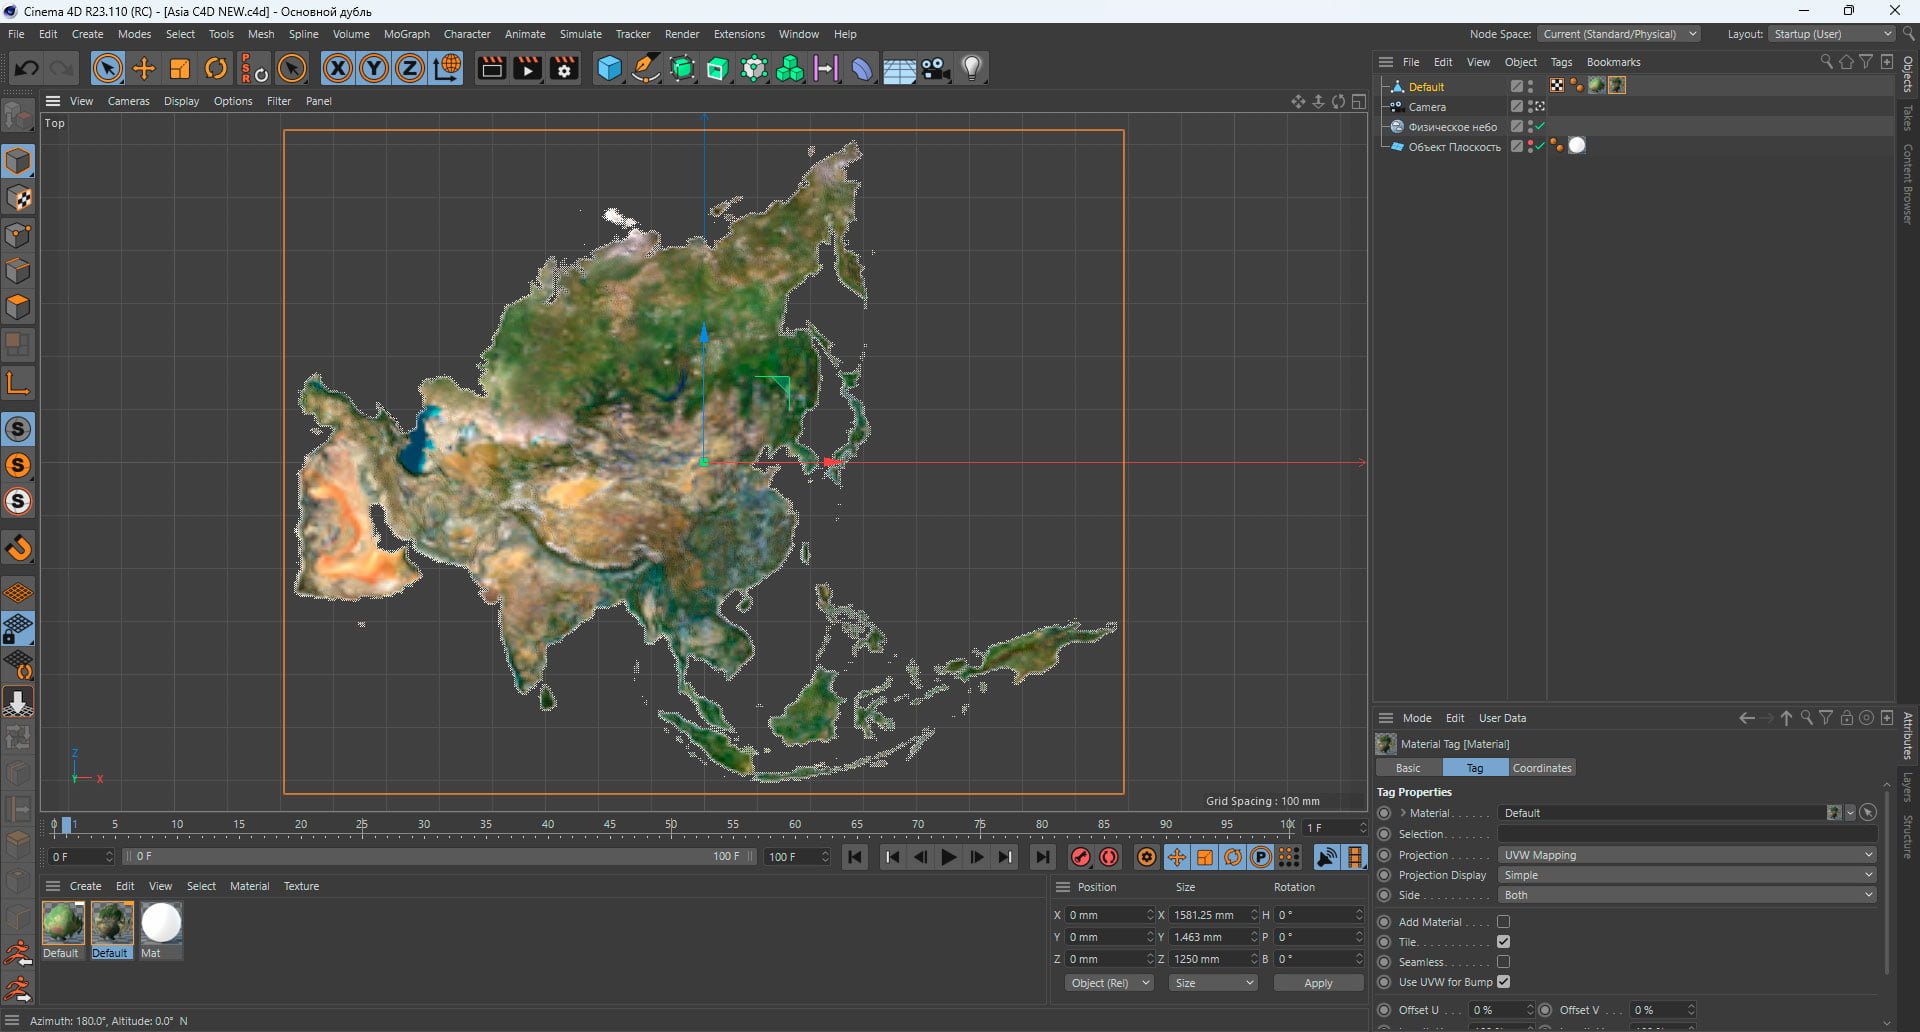Screen dimensions: 1920x1032
Task: Open Edit Render Settings icon
Action: tap(564, 68)
